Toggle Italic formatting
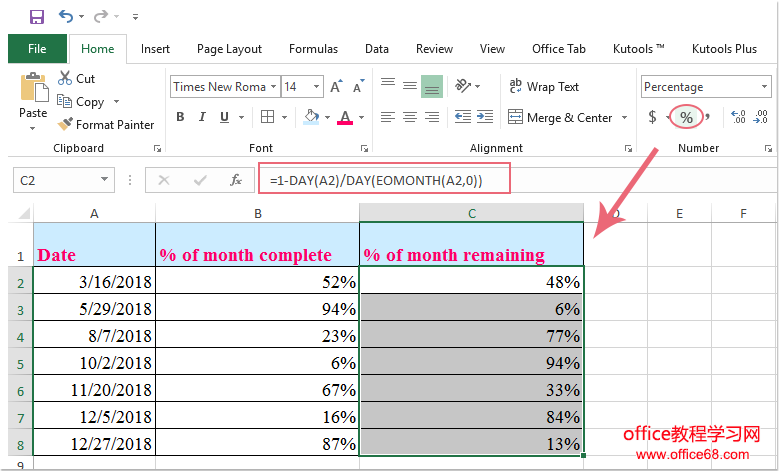Viewport: 779px width, 471px height. tap(202, 117)
